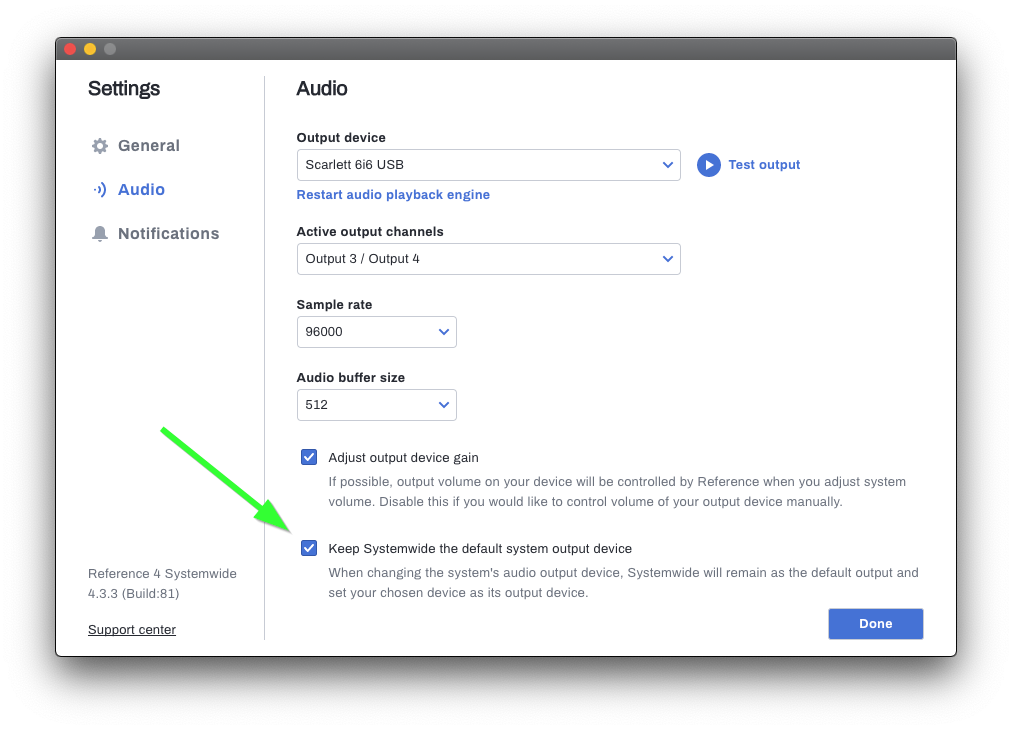Click the Reference 4 Systemwide version text
1012x730 pixels.
162,583
